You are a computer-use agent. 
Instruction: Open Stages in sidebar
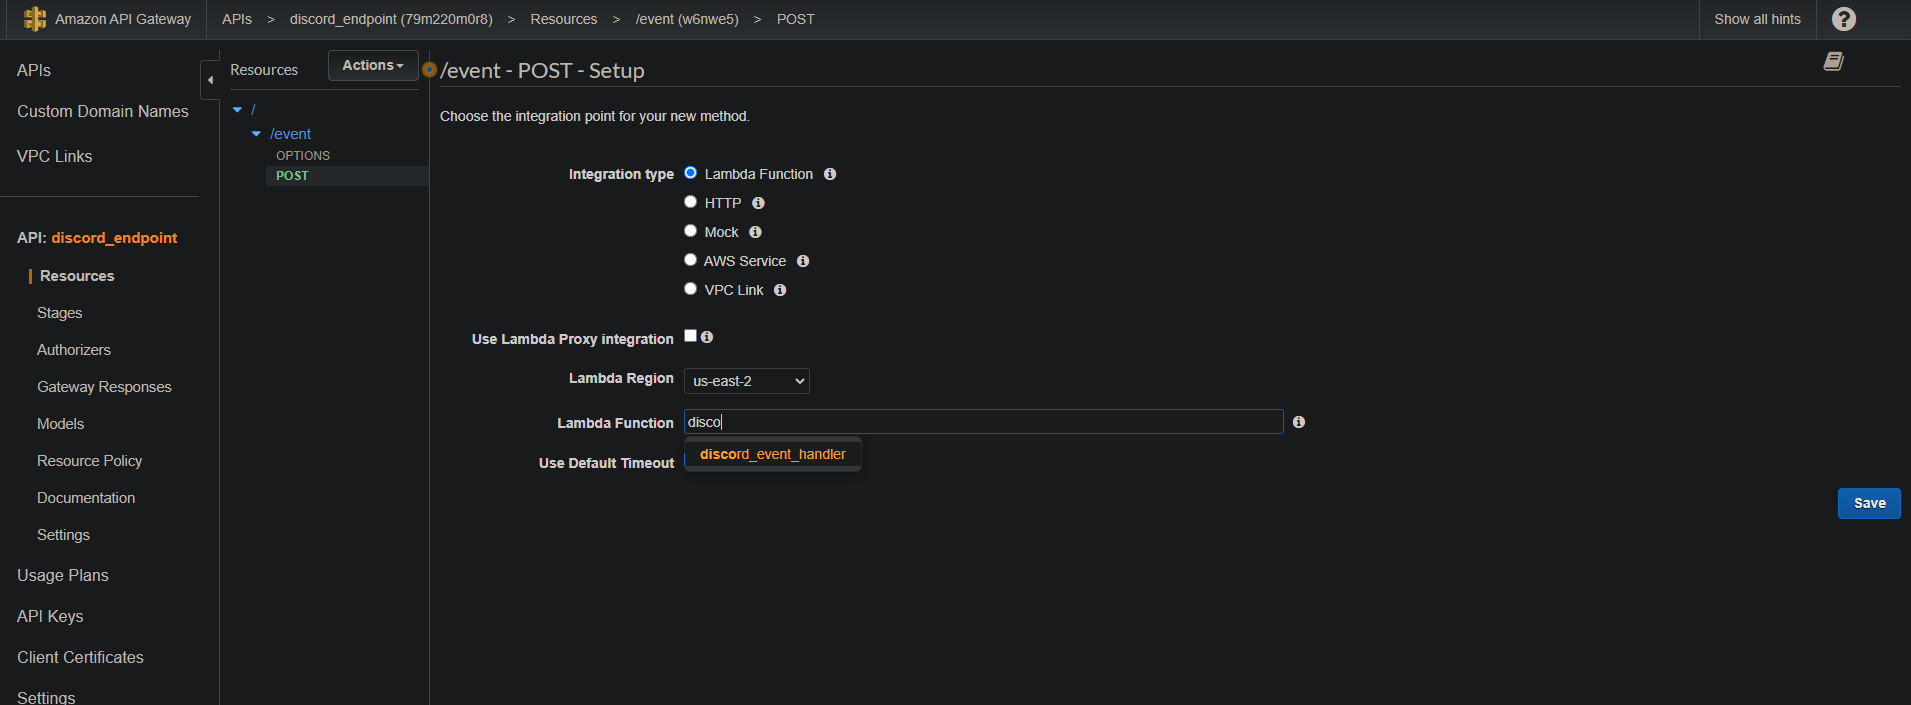pos(60,313)
